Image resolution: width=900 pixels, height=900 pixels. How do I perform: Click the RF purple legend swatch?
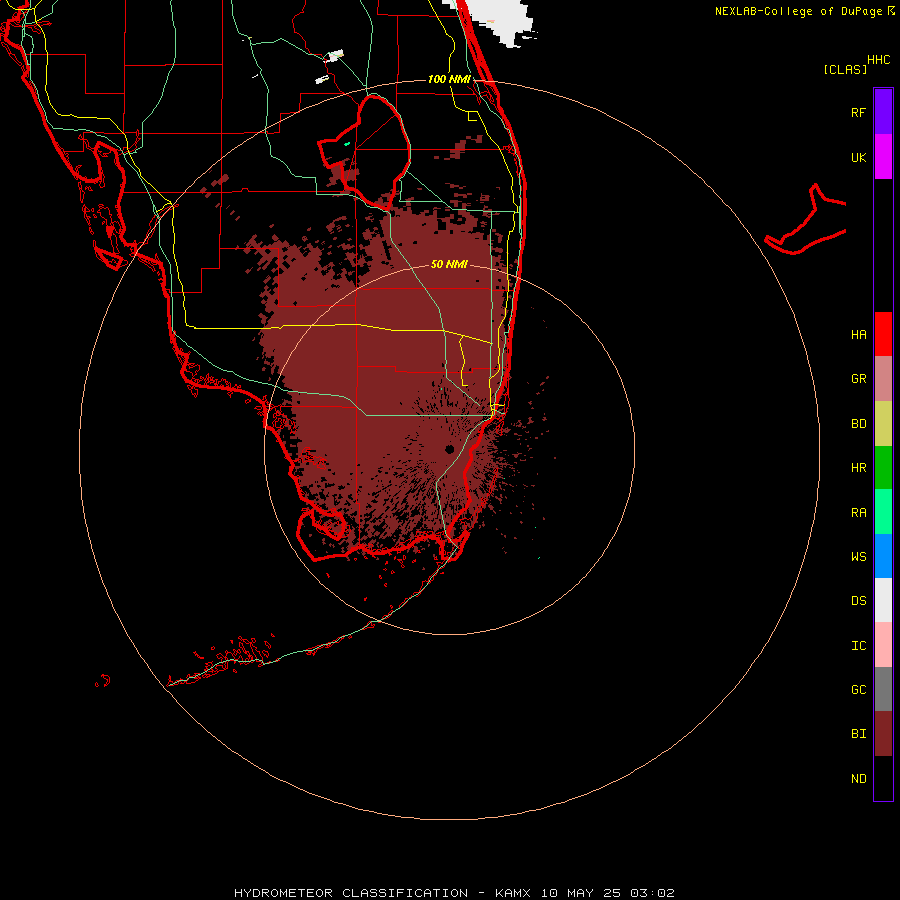click(883, 112)
